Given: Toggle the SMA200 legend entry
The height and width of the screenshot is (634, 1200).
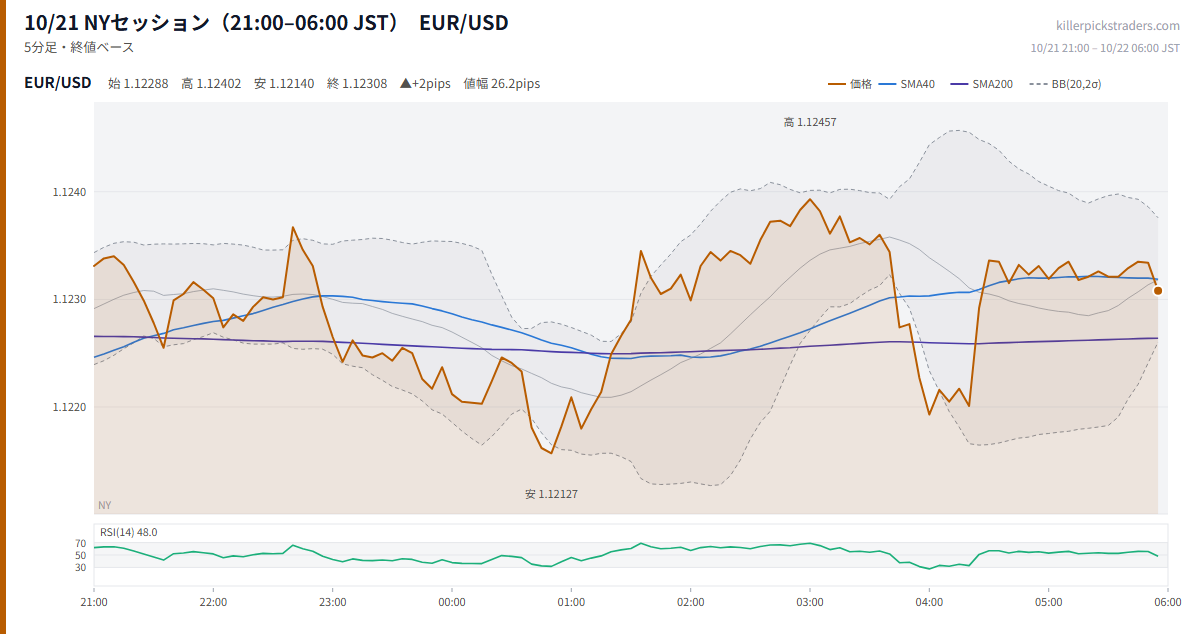Looking at the screenshot, I should [x=981, y=84].
